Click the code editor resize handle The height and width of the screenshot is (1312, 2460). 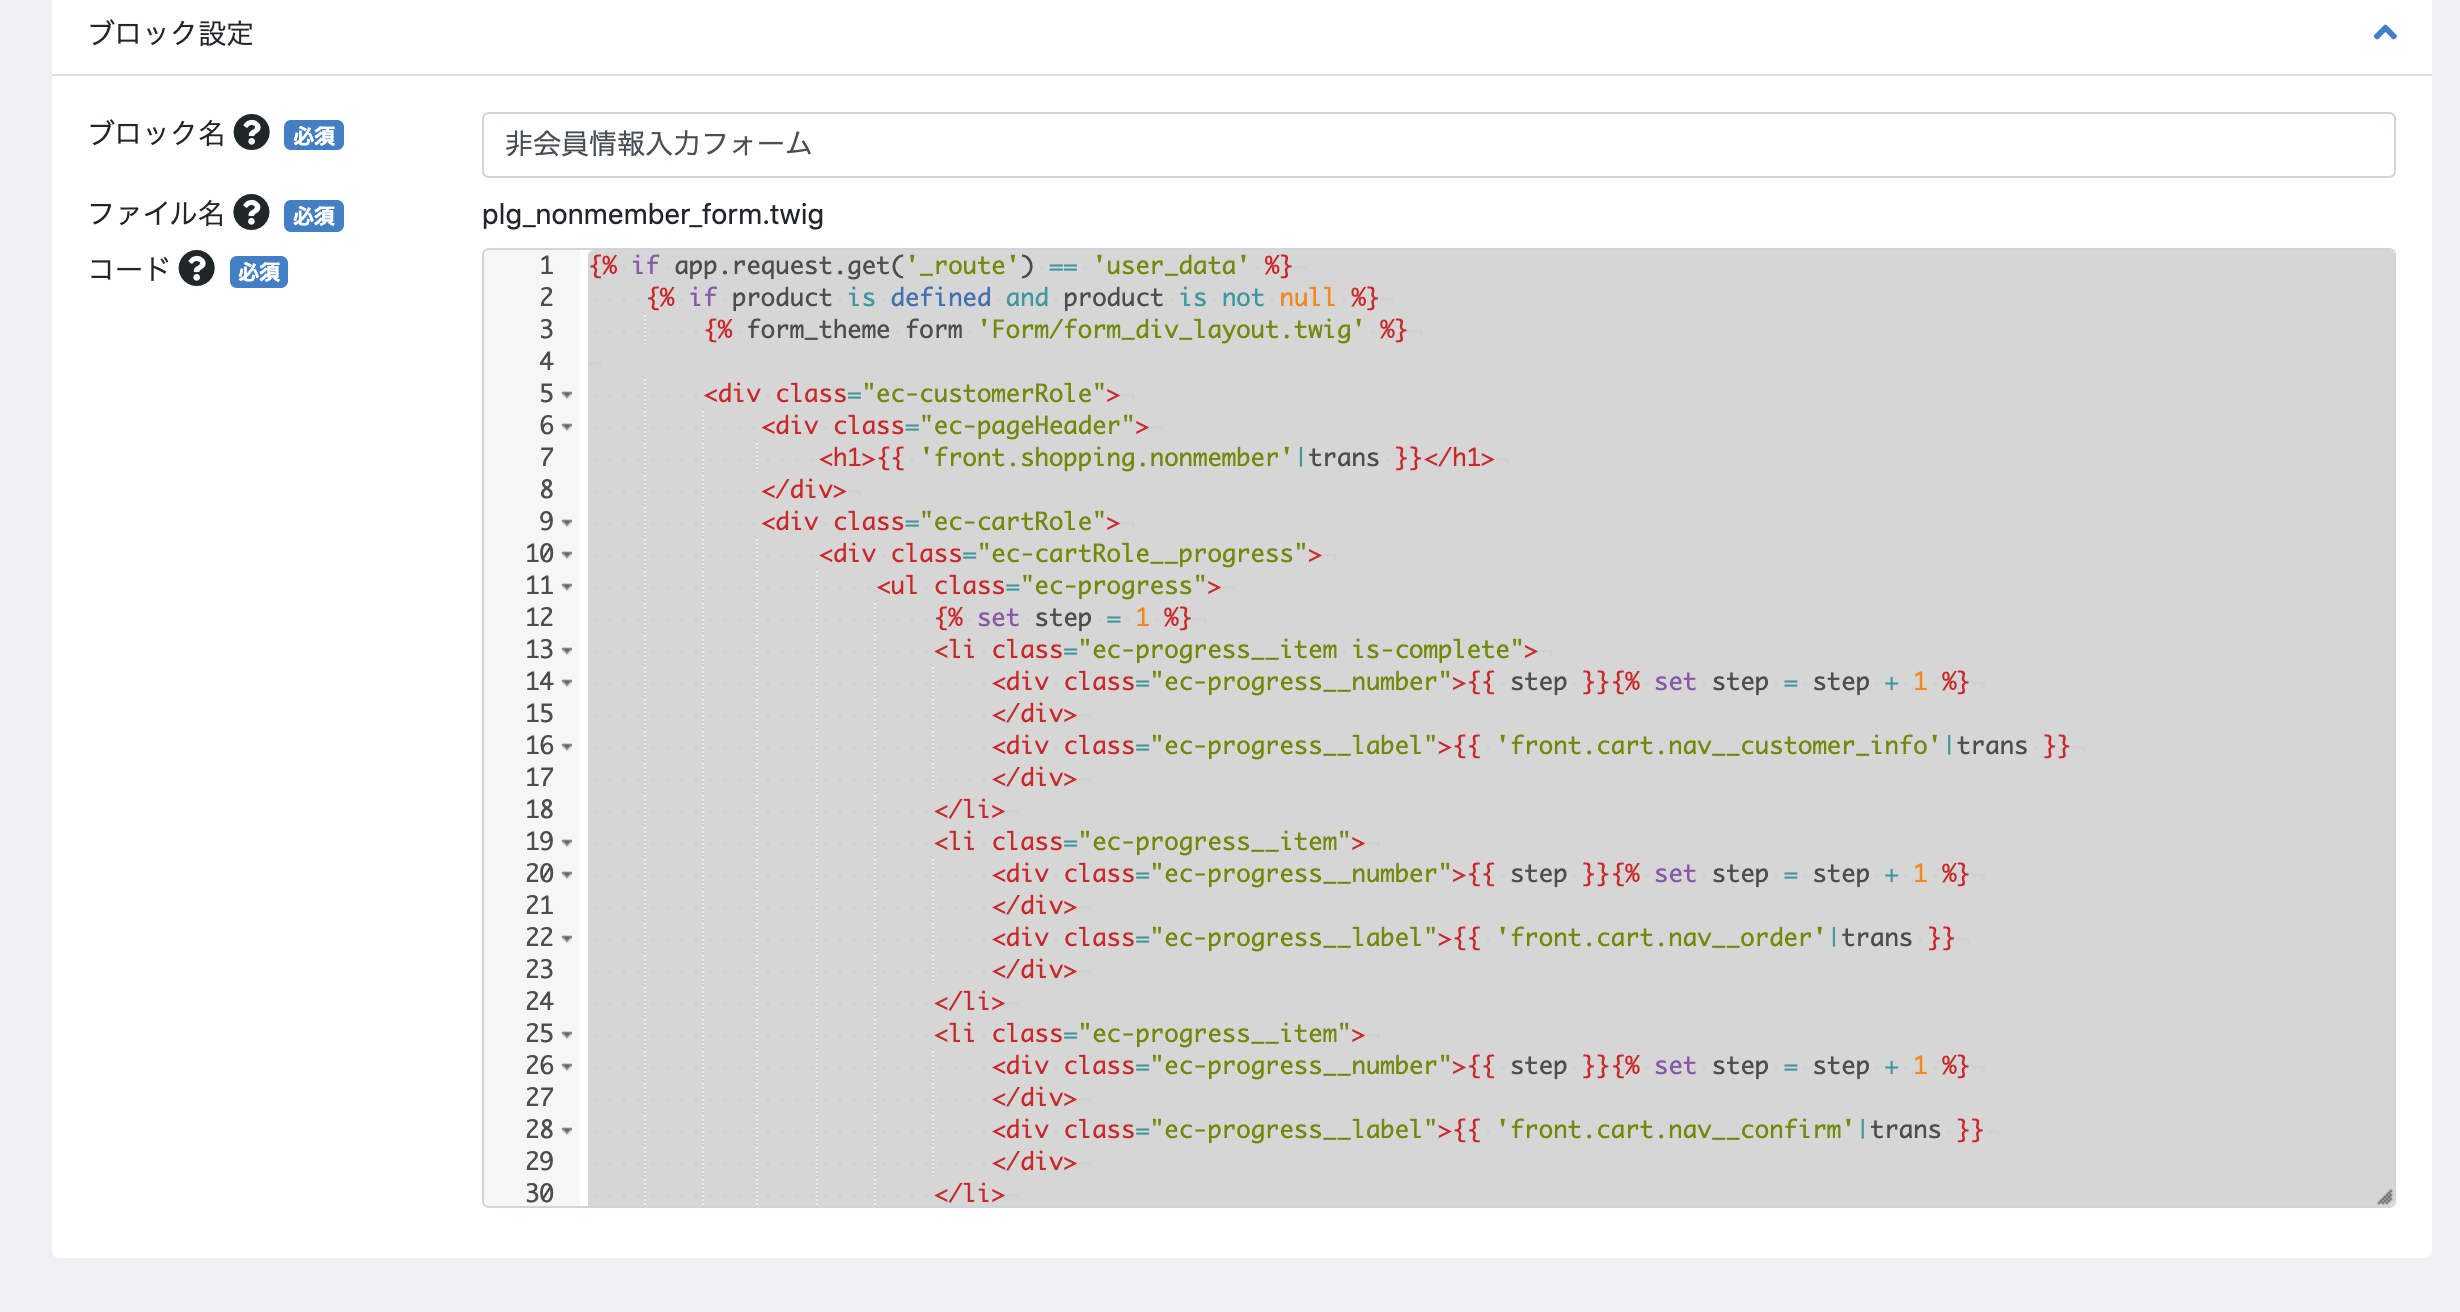point(2385,1197)
